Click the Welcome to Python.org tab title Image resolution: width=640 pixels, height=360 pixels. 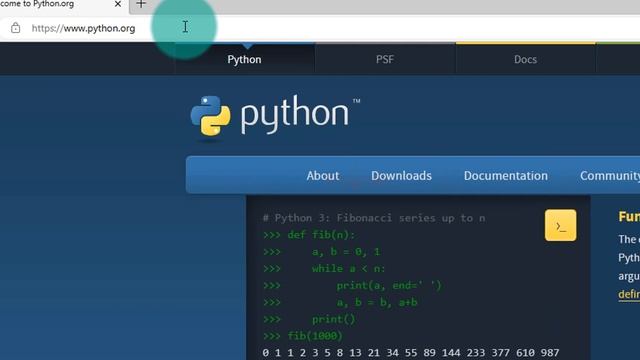(x=37, y=4)
